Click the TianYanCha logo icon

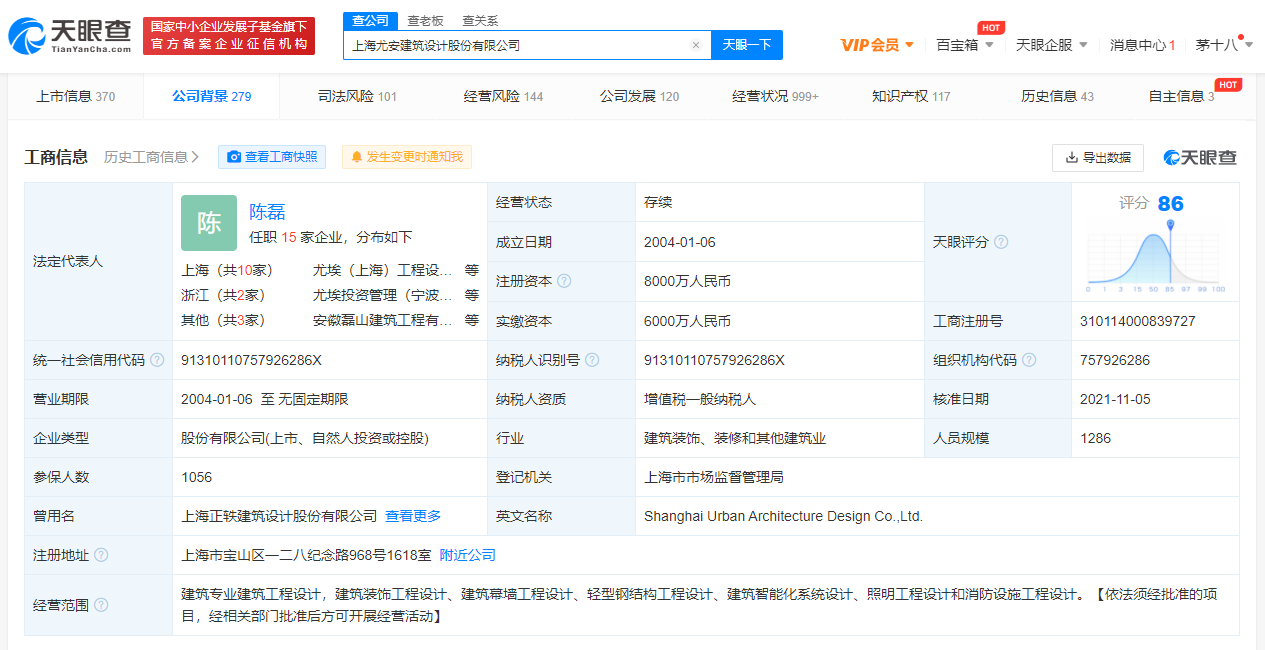point(27,36)
